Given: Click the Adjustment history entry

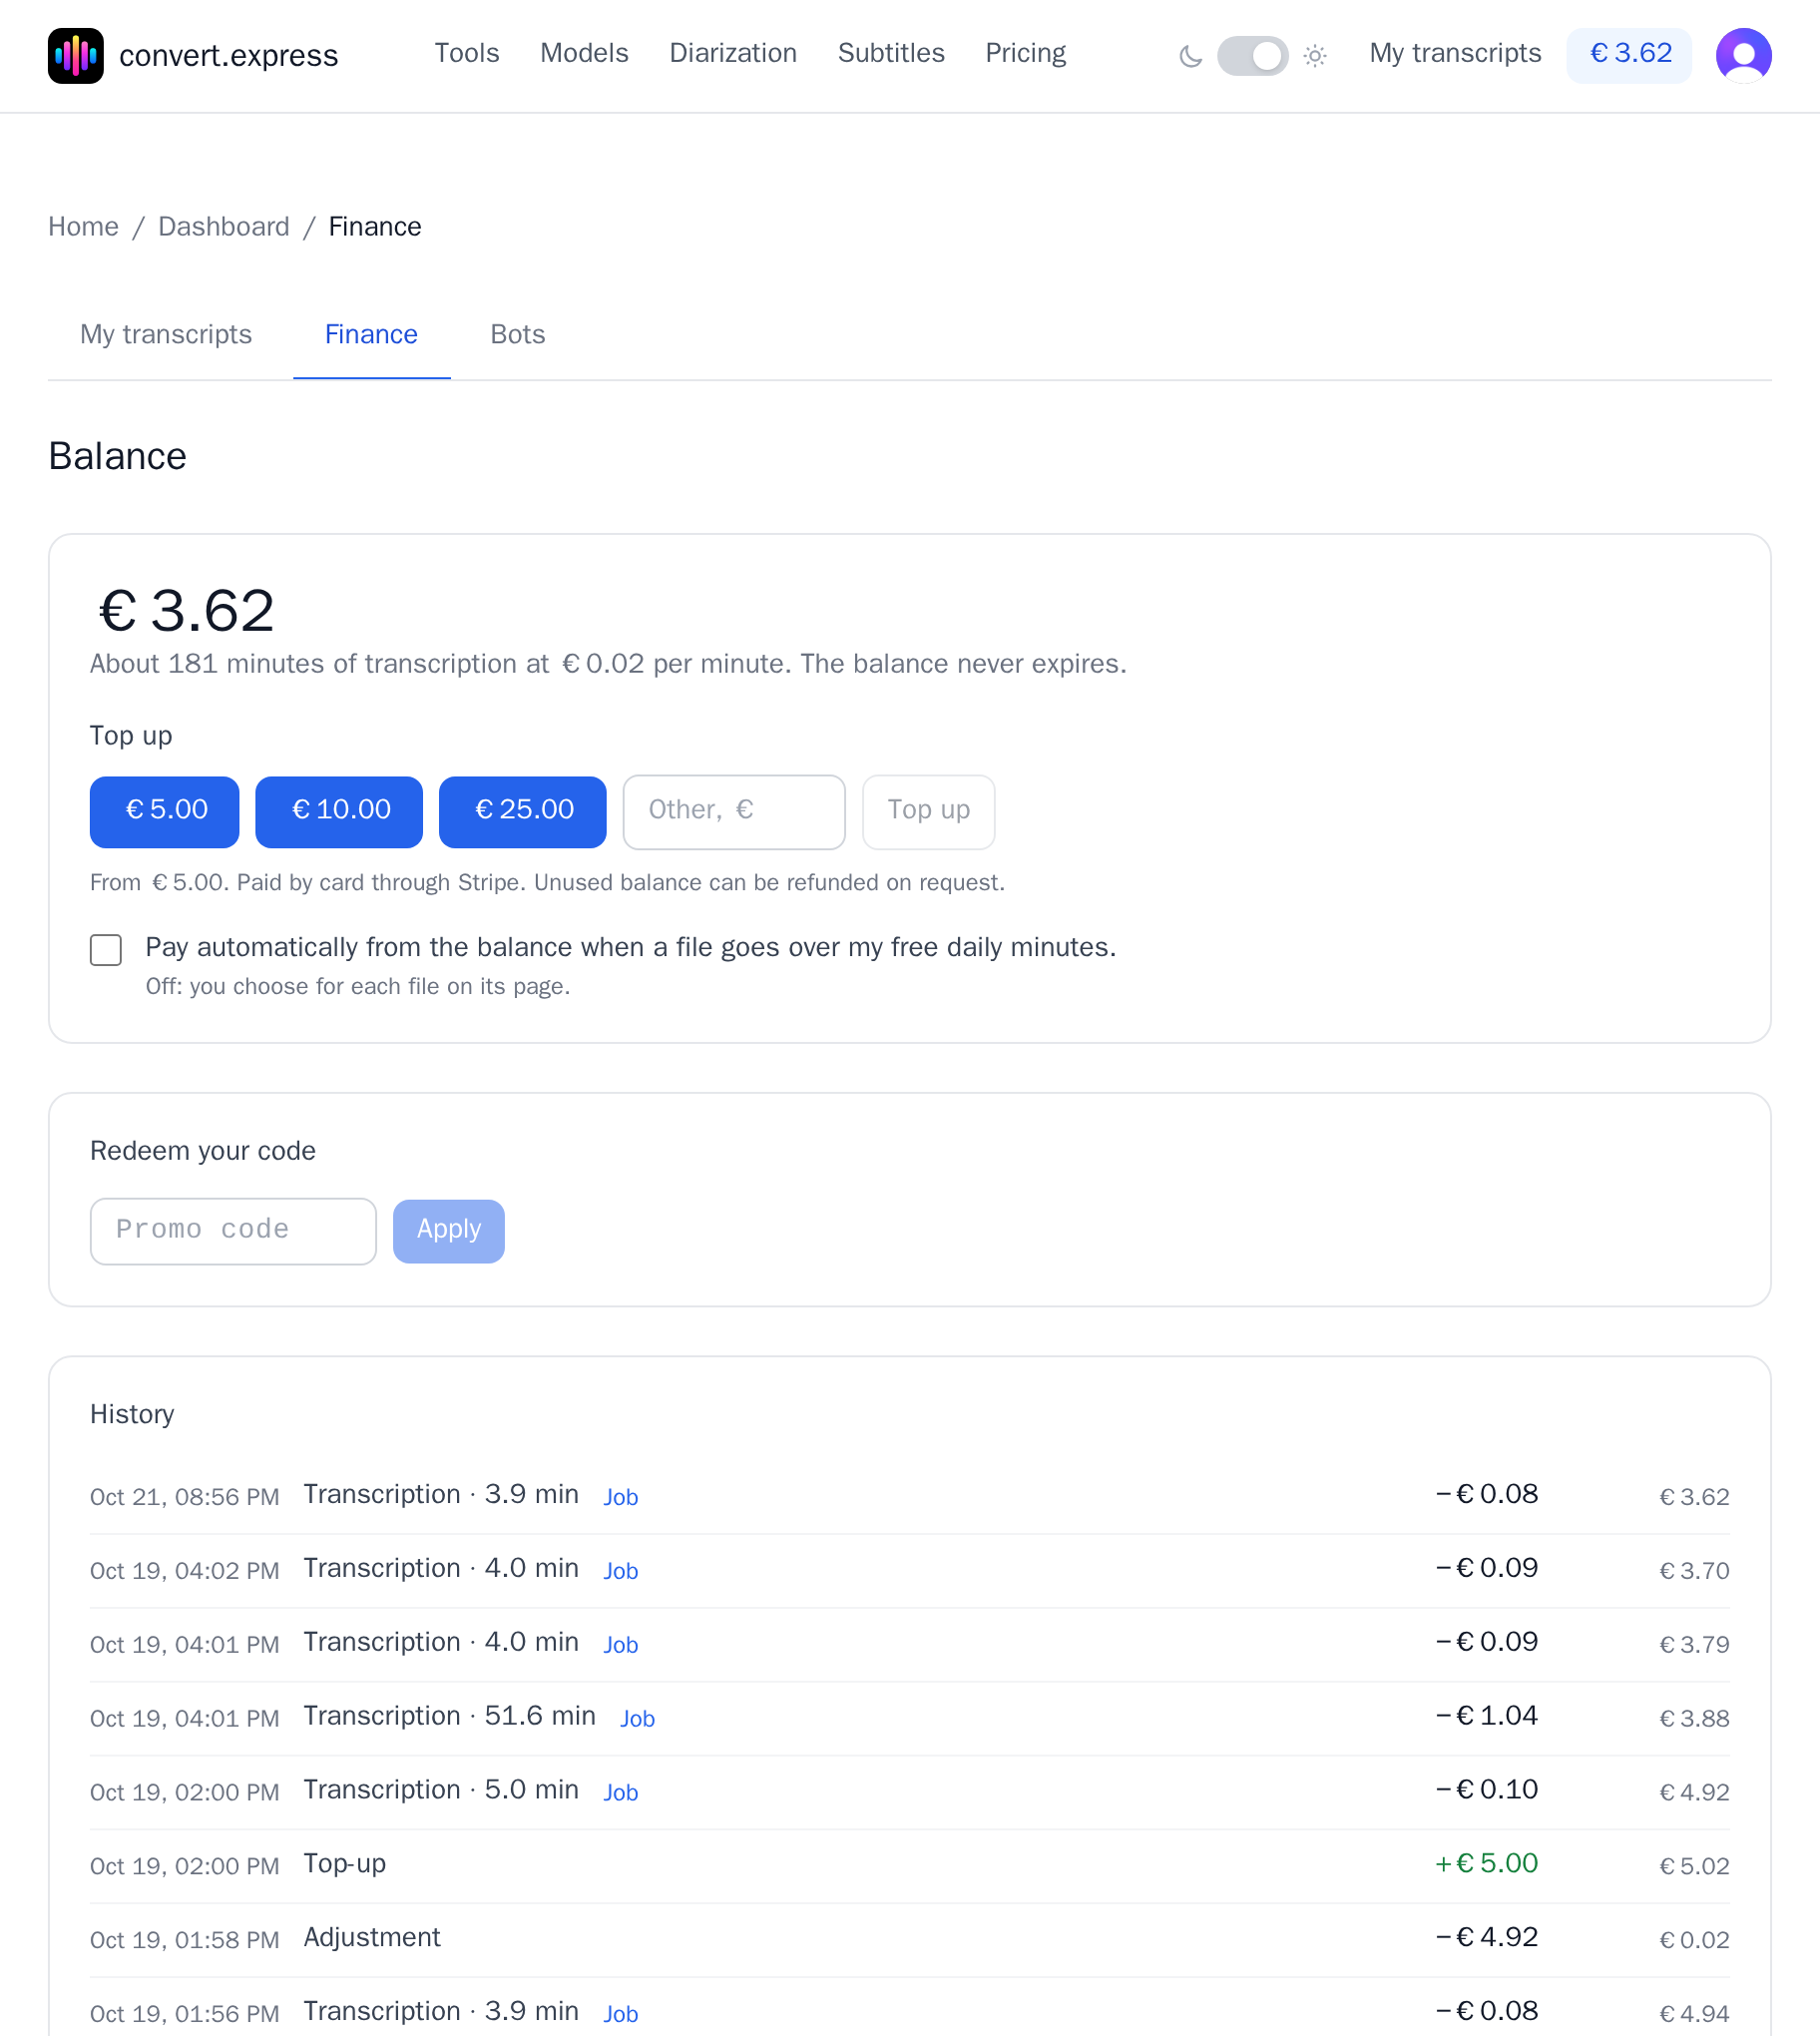Looking at the screenshot, I should pyautogui.click(x=372, y=1937).
